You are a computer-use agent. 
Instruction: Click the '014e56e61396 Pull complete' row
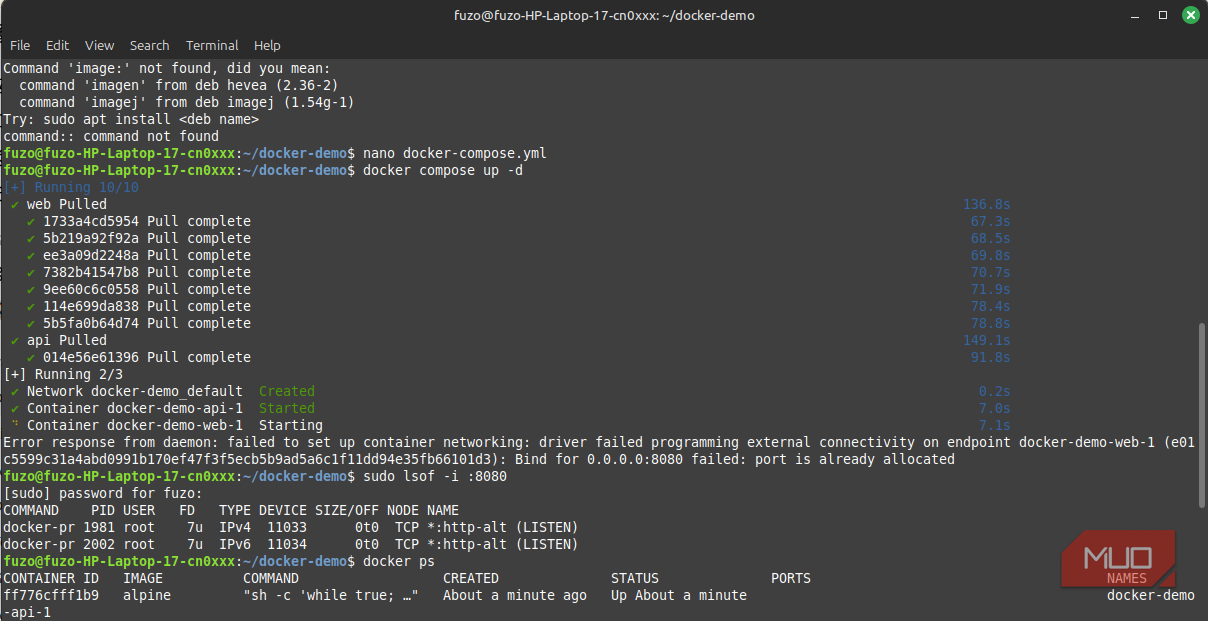click(x=139, y=357)
